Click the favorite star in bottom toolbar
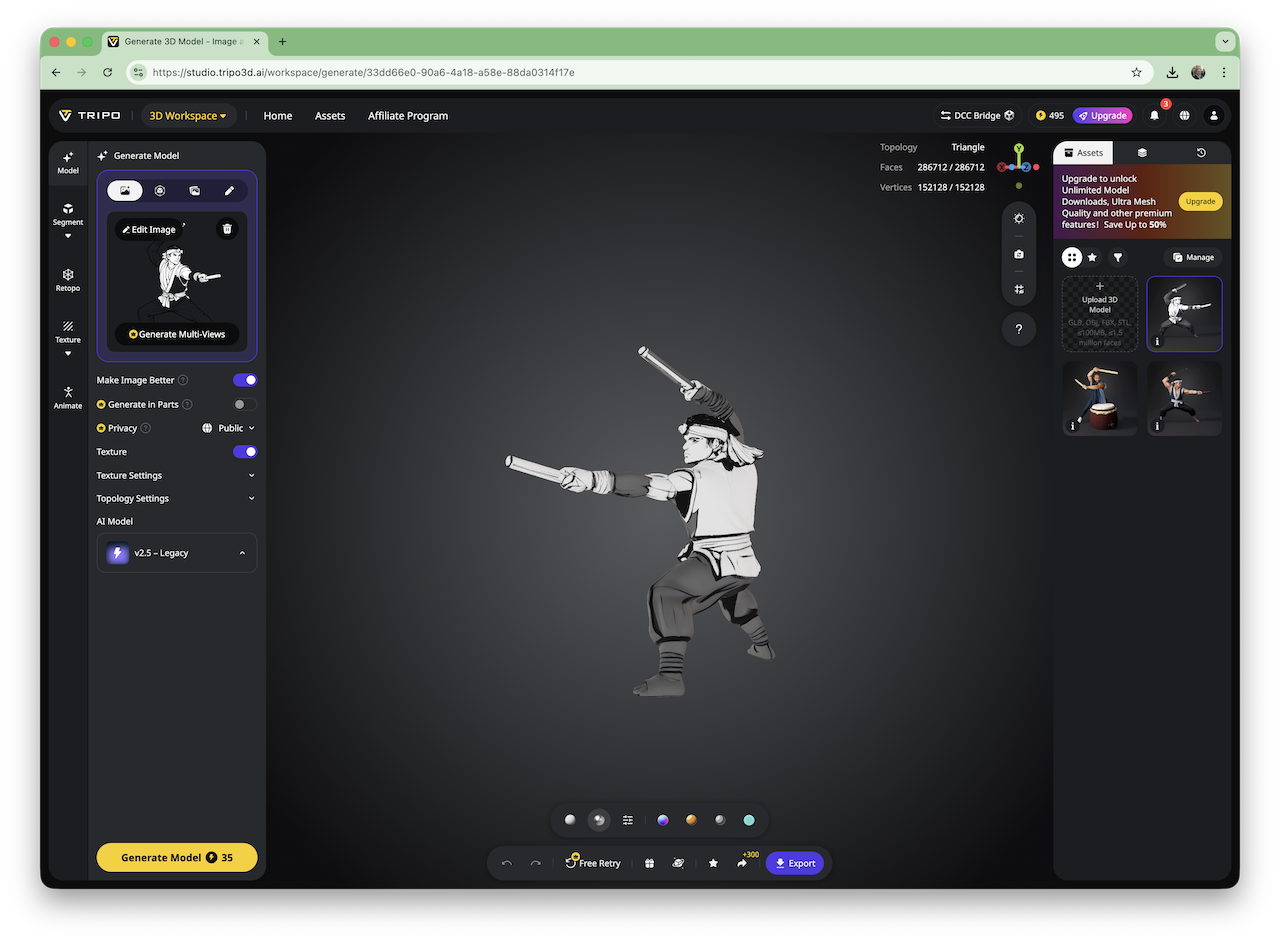This screenshot has width=1280, height=942. (713, 863)
